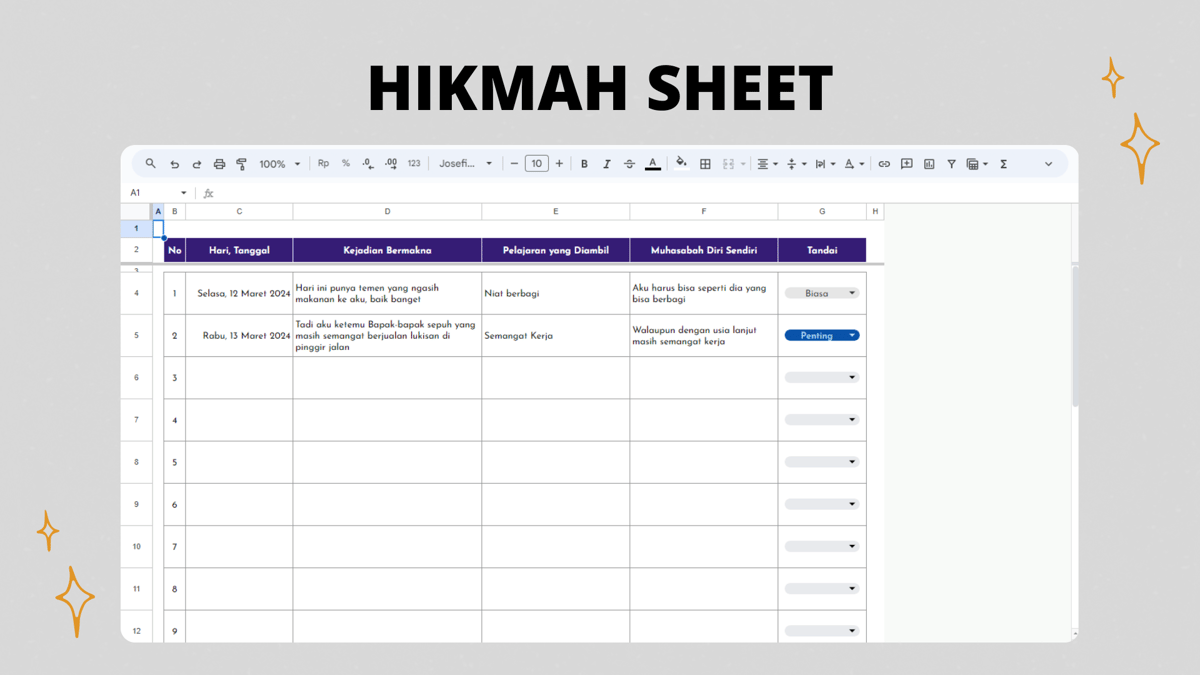The width and height of the screenshot is (1200, 675).
Task: Decrease decimal places
Action: pyautogui.click(x=368, y=164)
